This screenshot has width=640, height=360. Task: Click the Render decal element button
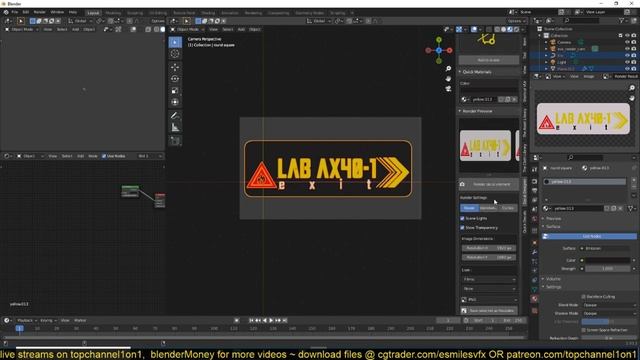click(x=489, y=184)
